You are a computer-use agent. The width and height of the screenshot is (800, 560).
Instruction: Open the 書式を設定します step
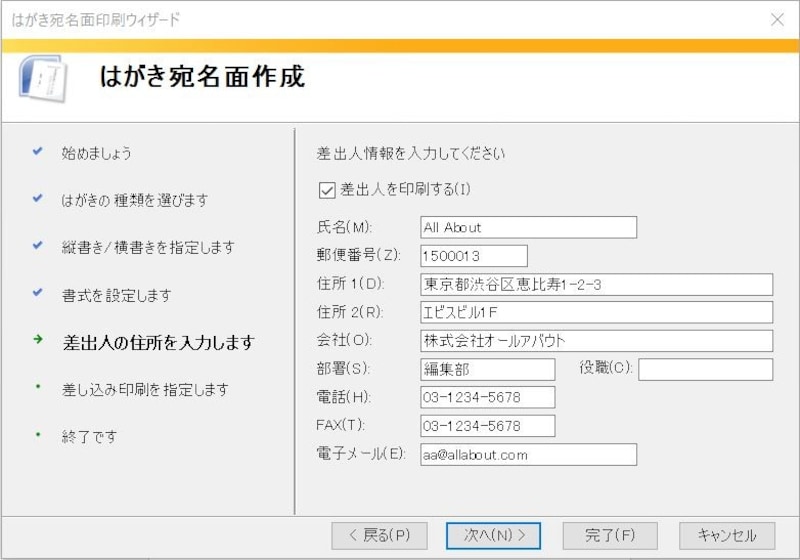coord(116,296)
